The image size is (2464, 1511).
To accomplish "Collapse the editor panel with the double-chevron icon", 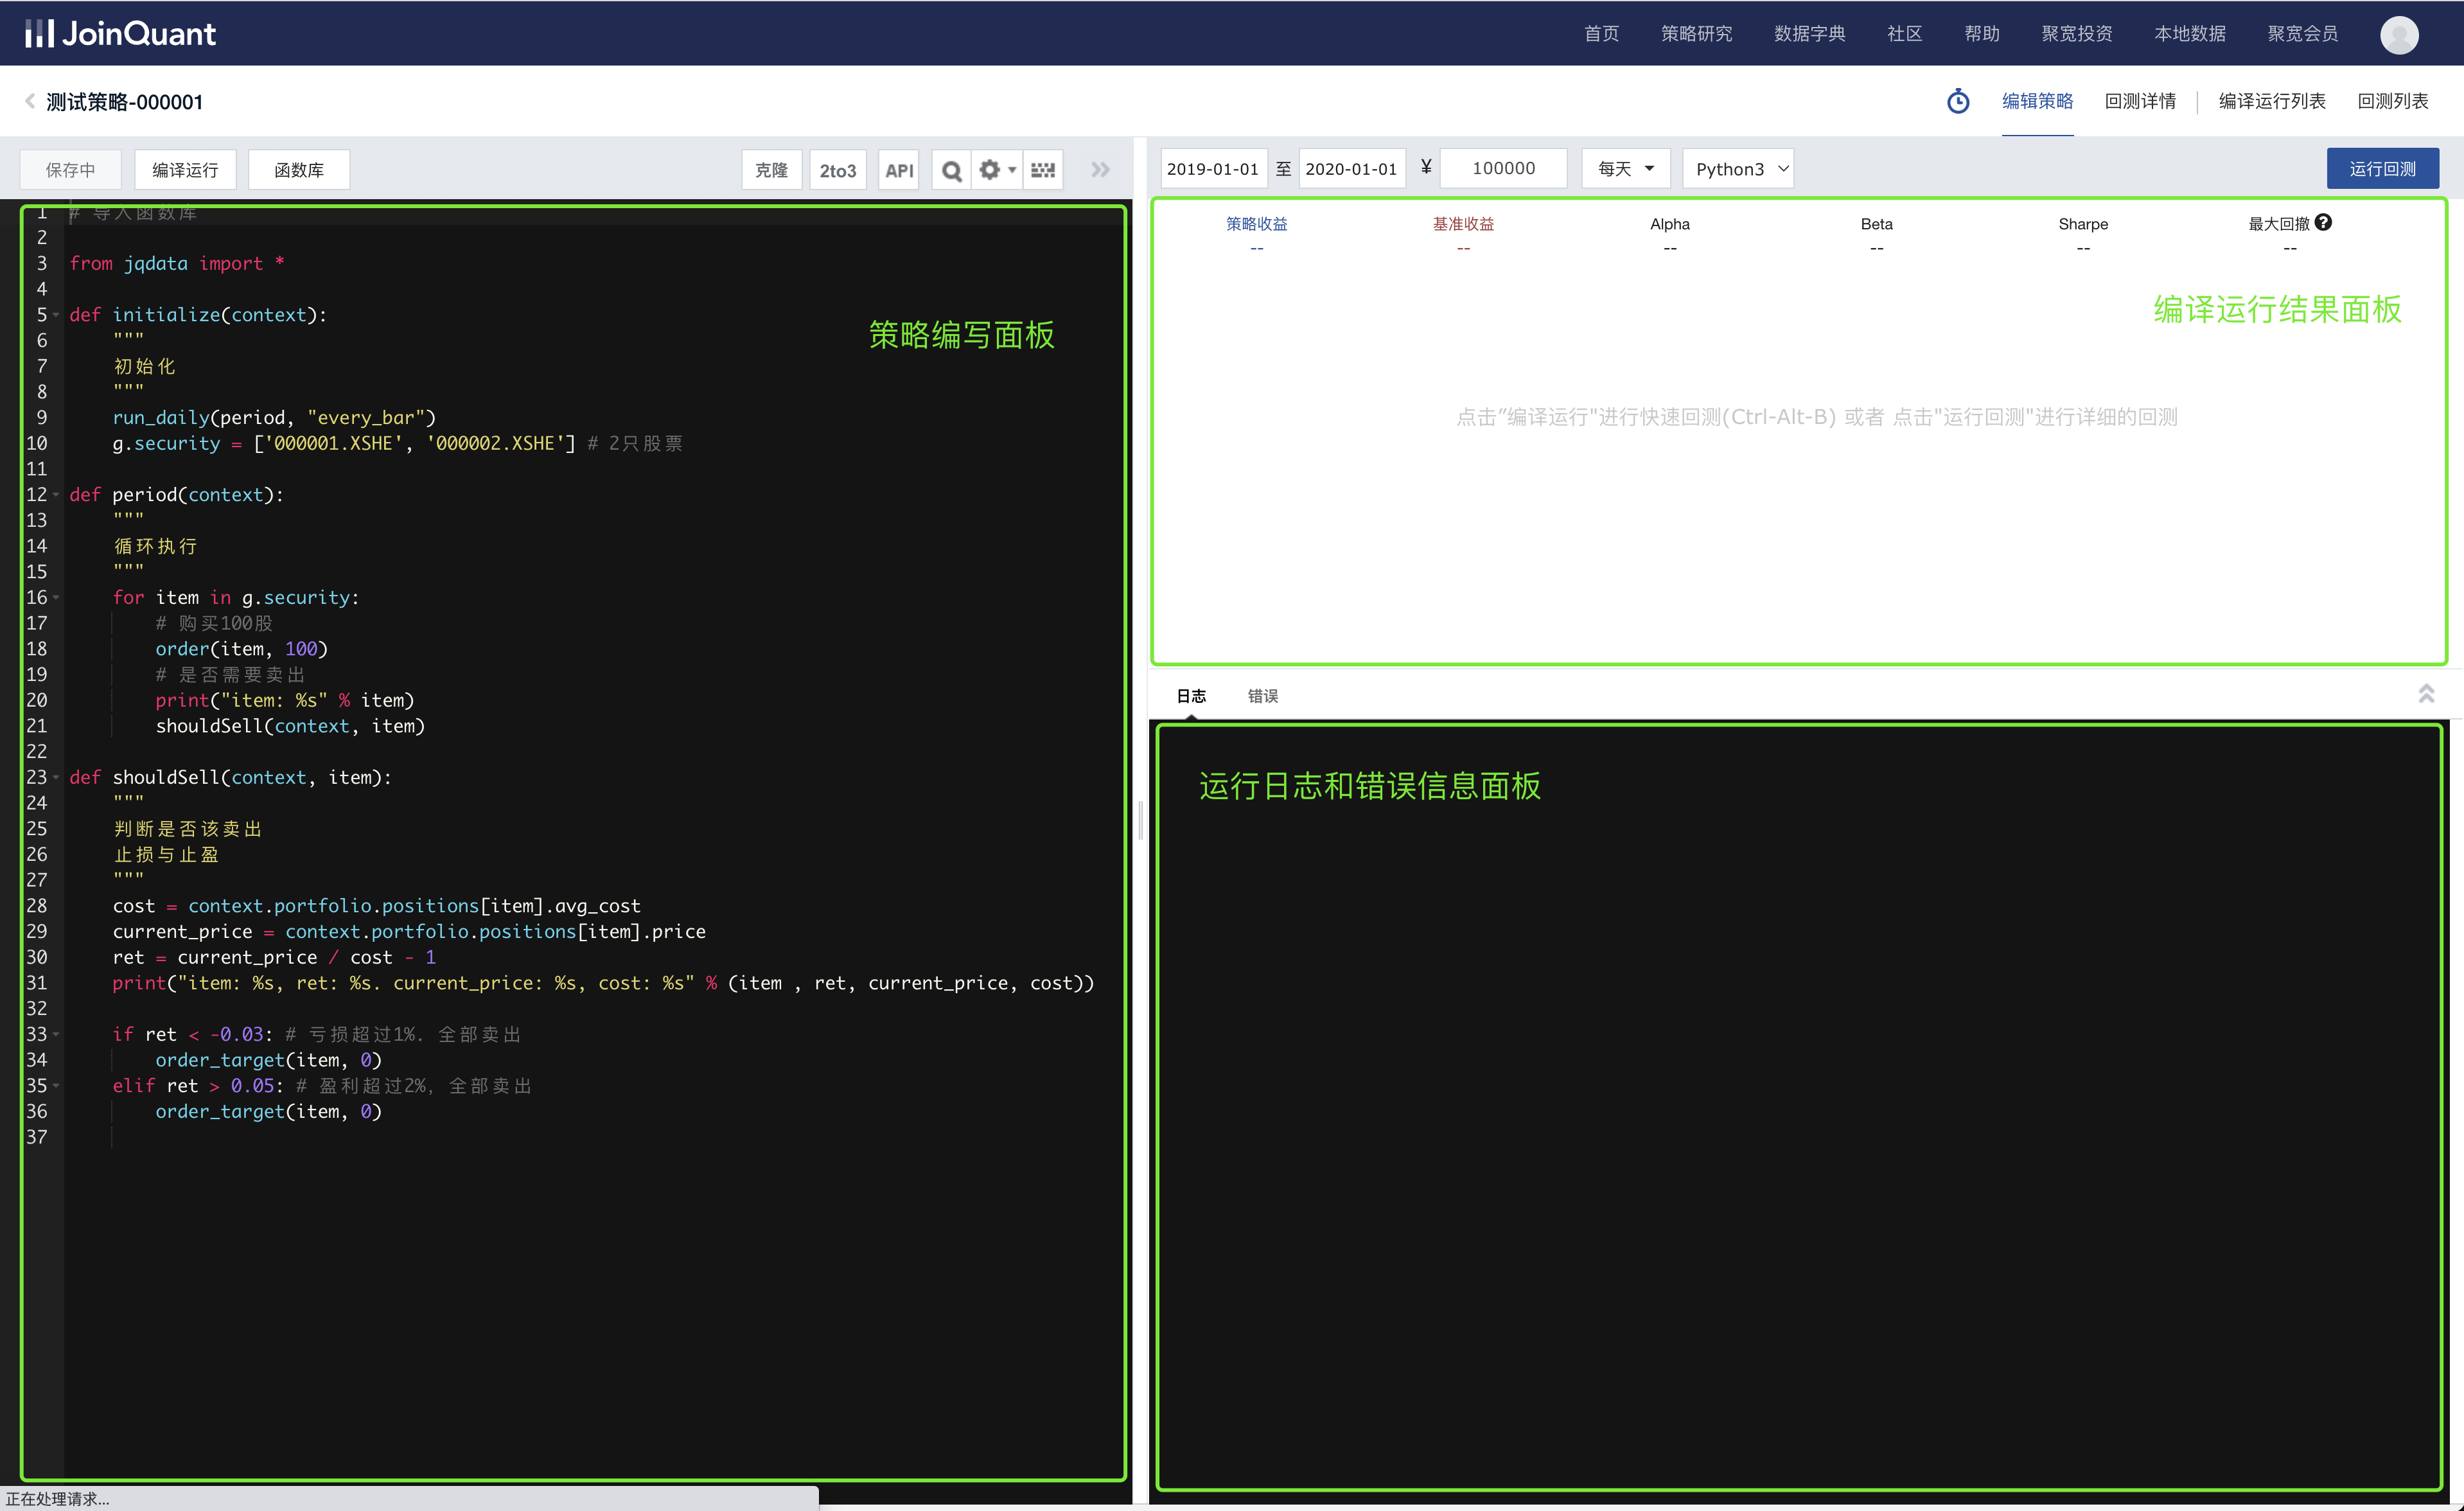I will click(1100, 170).
